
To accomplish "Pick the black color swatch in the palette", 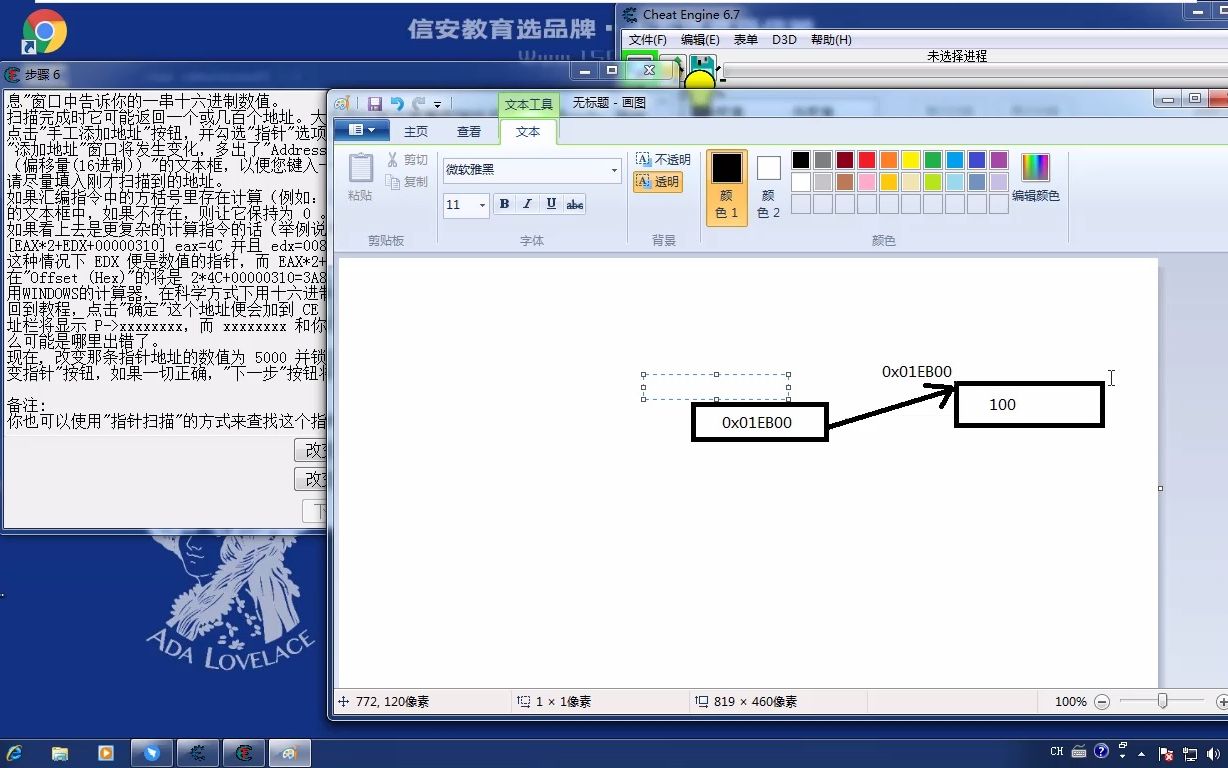I will [x=799, y=159].
